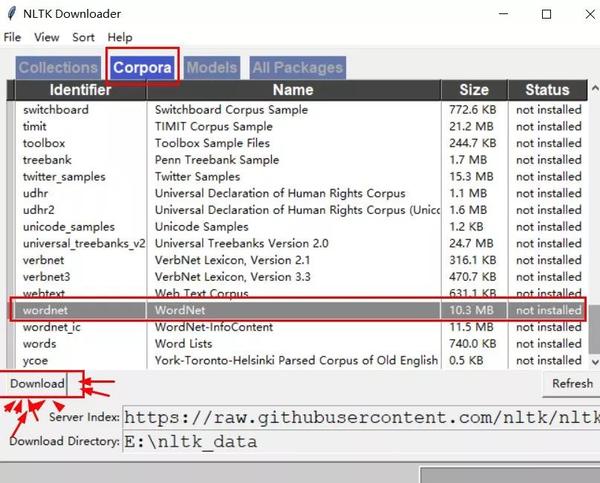This screenshot has width=600, height=483.
Task: Click the 10.3 MB size cell
Action: click(x=471, y=310)
